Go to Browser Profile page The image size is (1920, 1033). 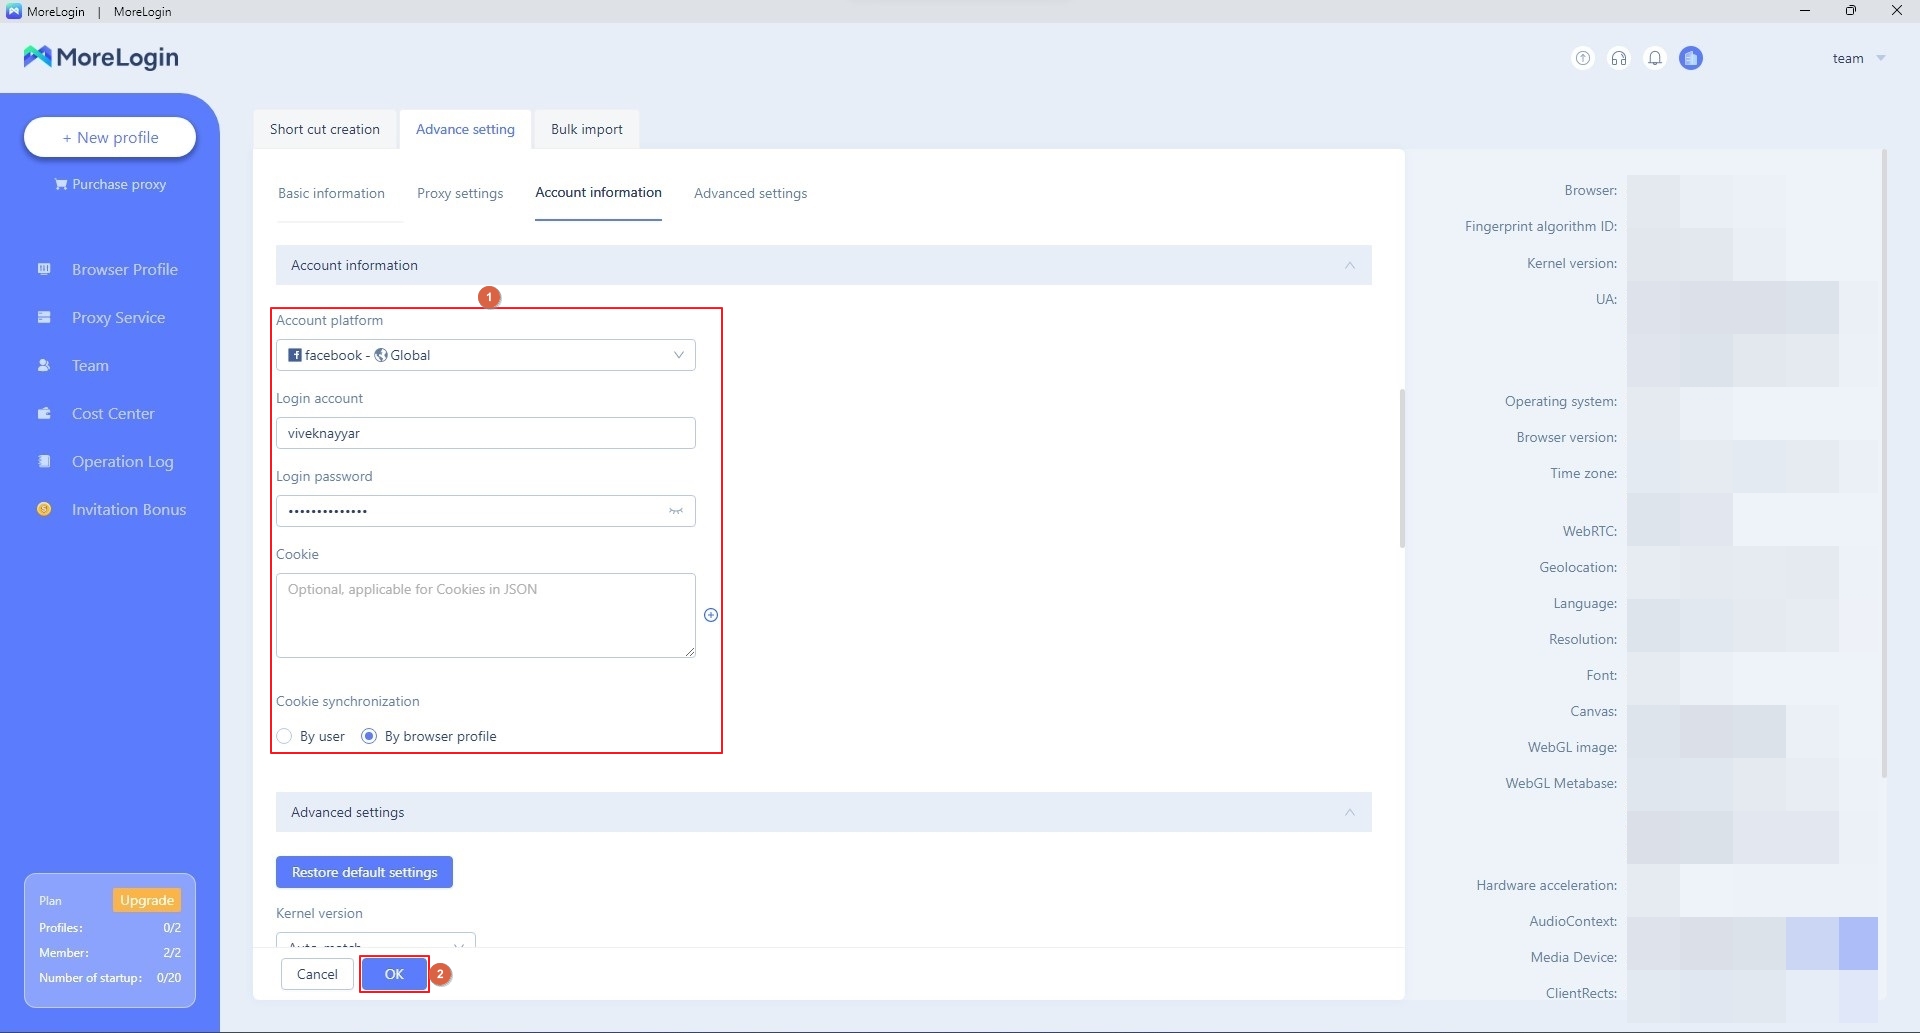(125, 269)
